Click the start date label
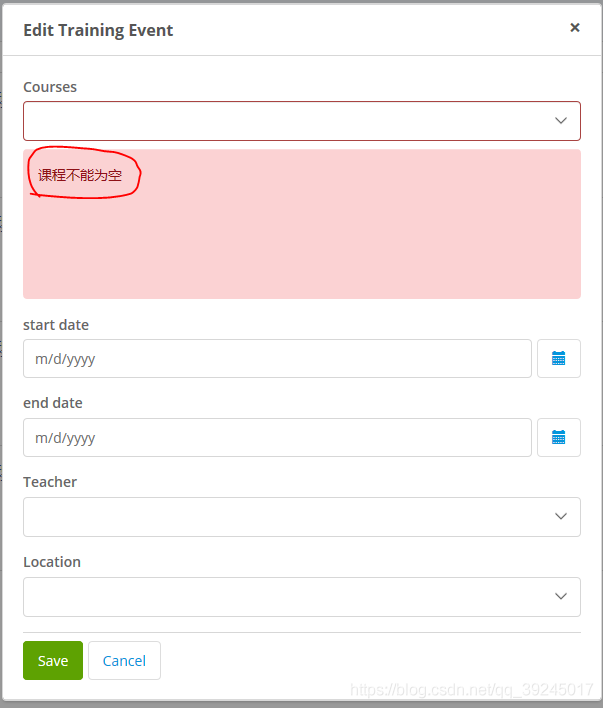 click(x=56, y=325)
